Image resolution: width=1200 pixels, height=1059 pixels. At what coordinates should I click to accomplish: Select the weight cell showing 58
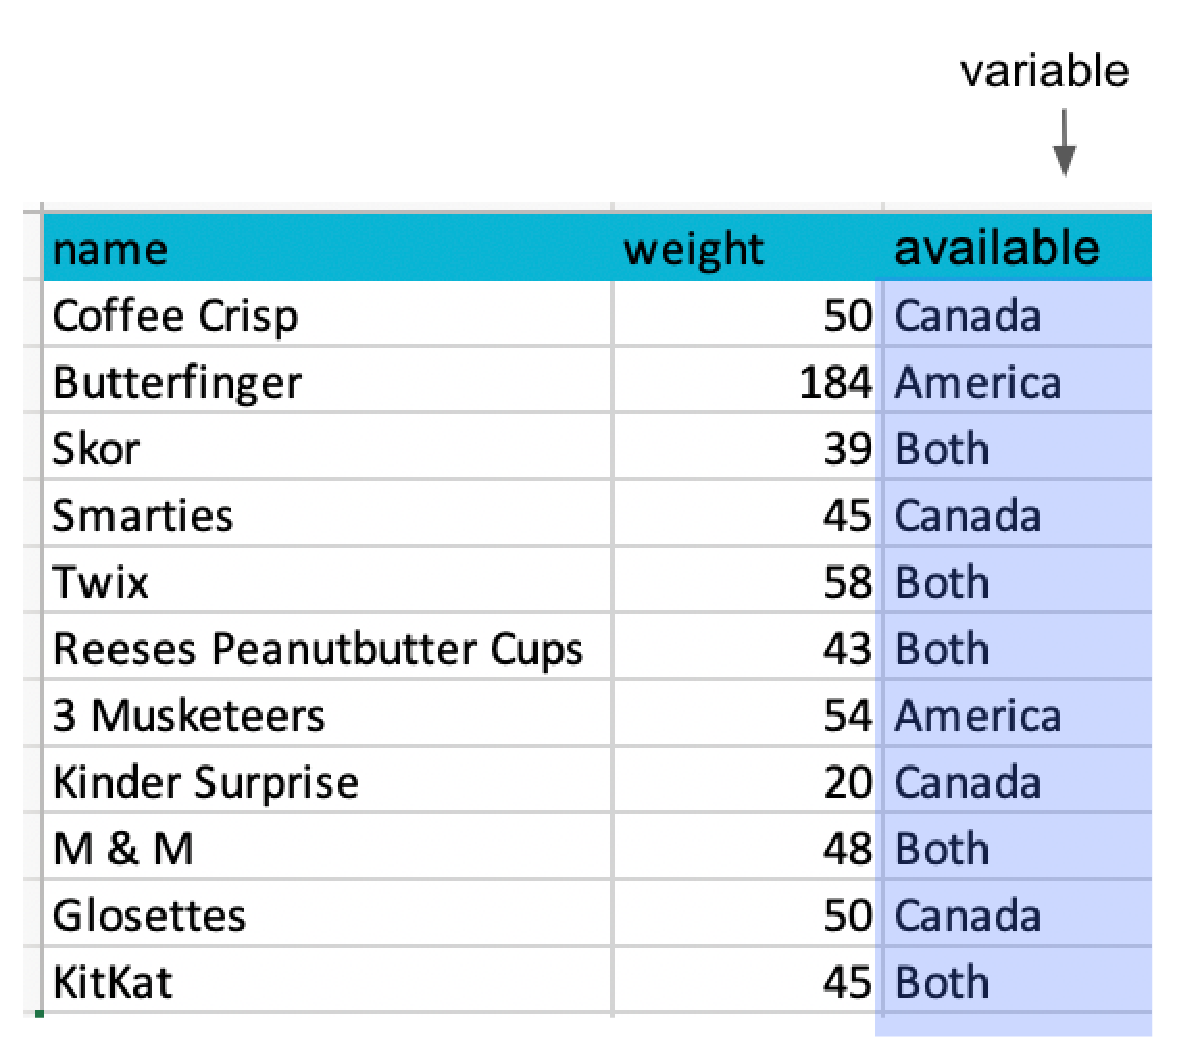[x=847, y=583]
